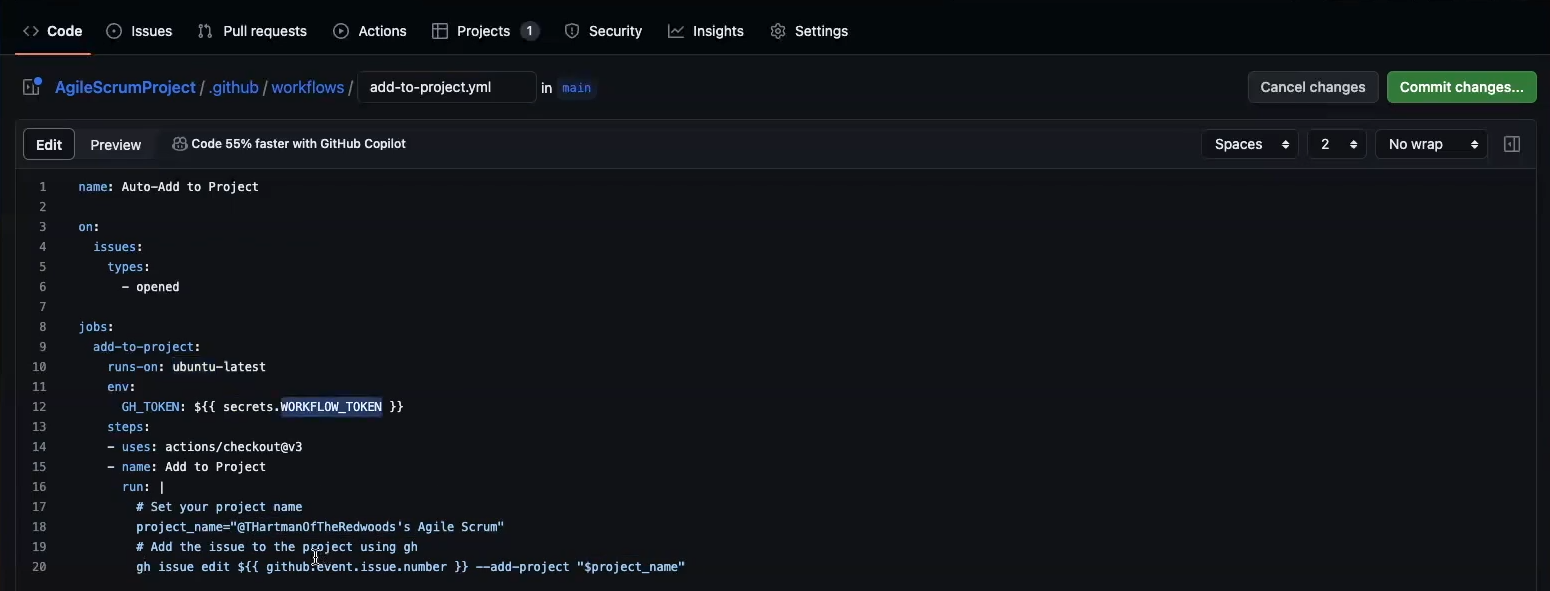The height and width of the screenshot is (591, 1550).
Task: Click the Insights graph icon
Action: point(676,31)
